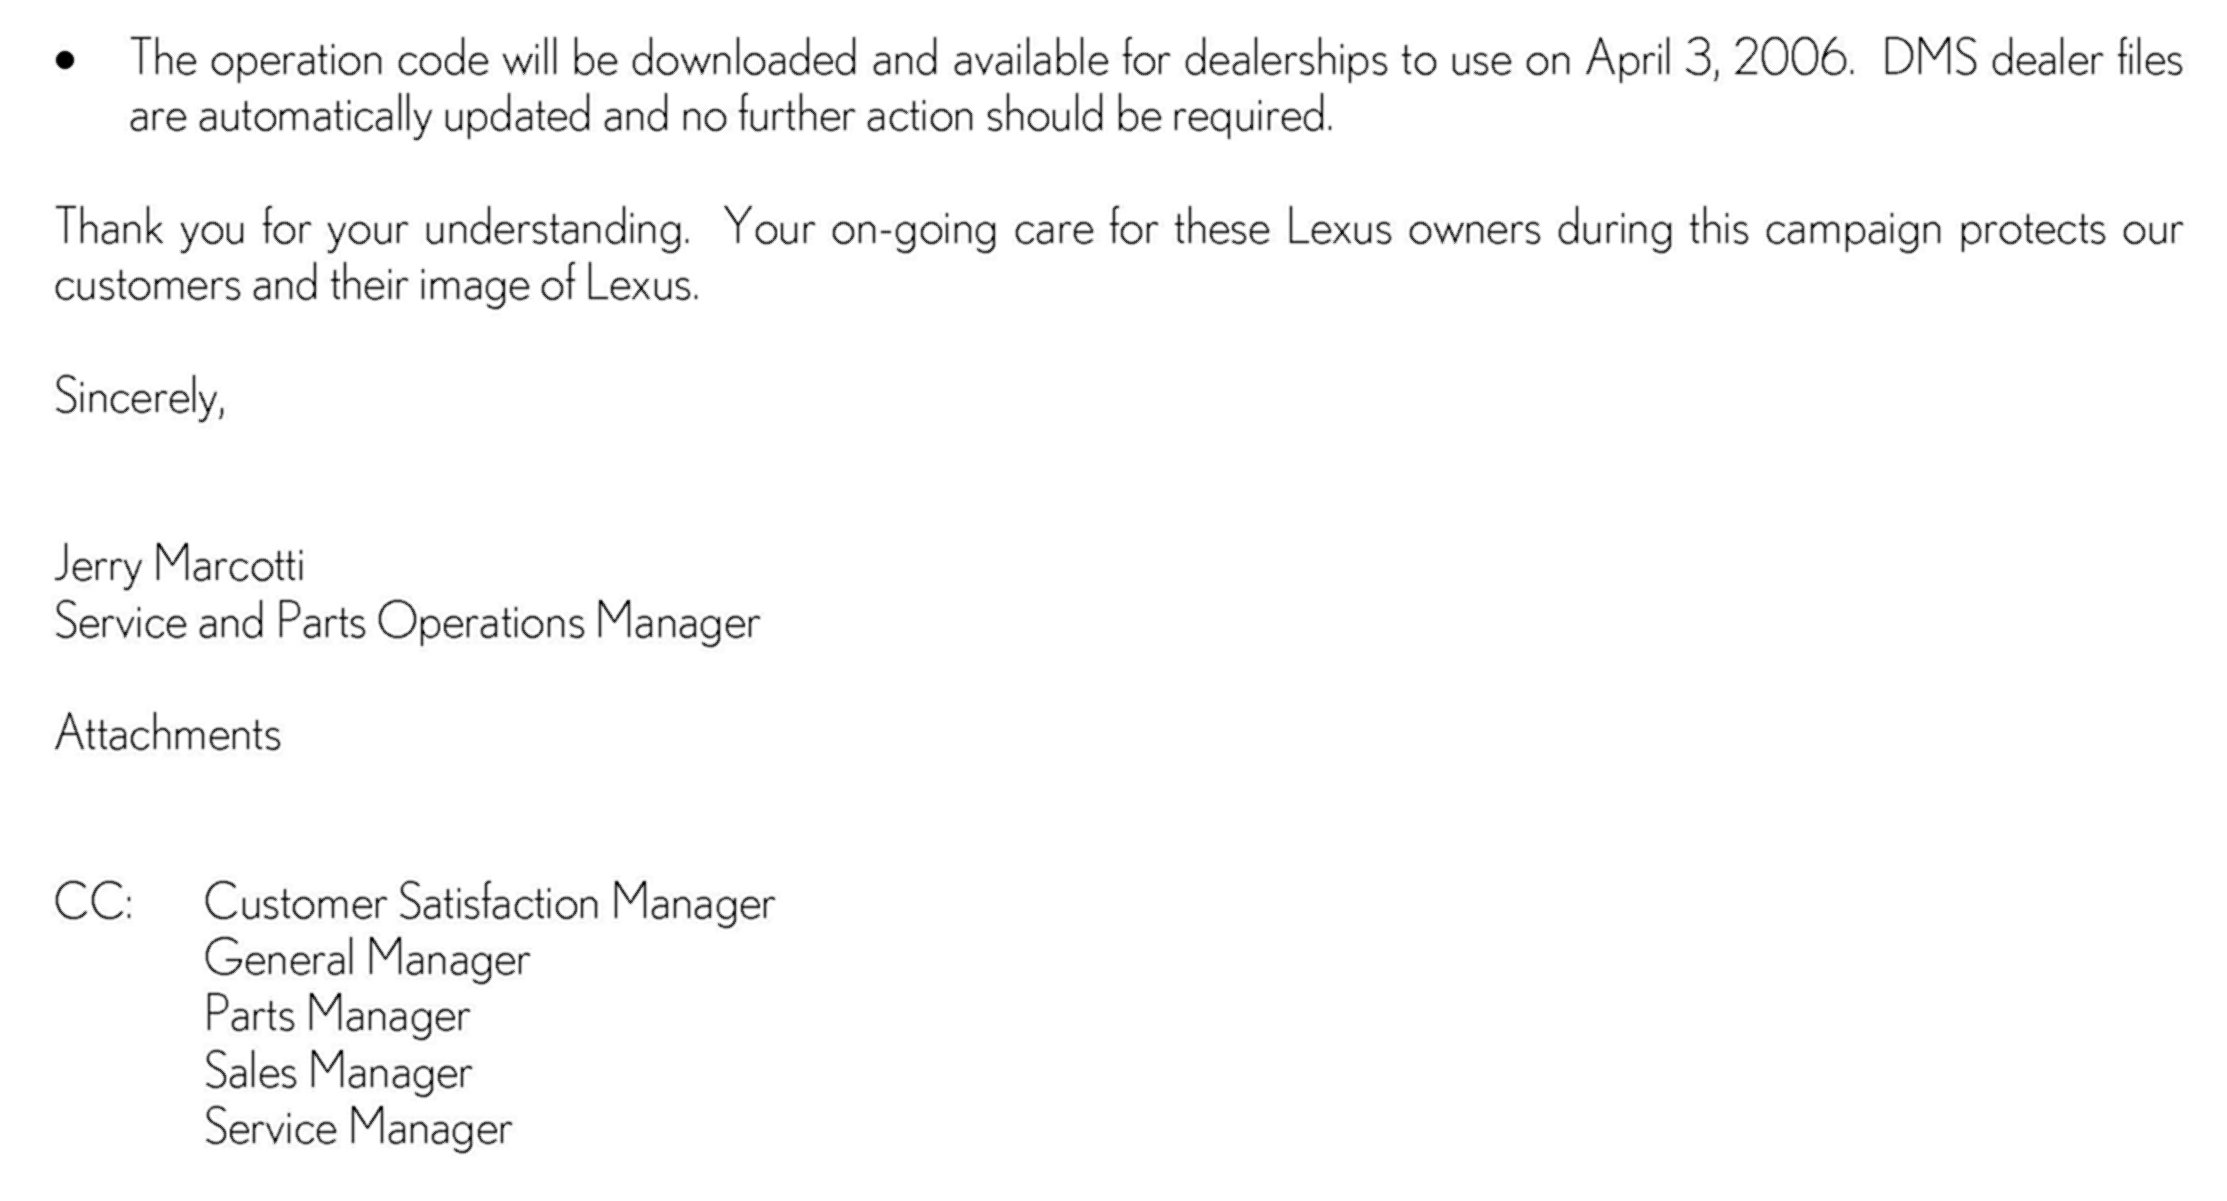Screen dimensions: 2227x1201
Task: Click Sales Manager in CC list
Action: [338, 1071]
